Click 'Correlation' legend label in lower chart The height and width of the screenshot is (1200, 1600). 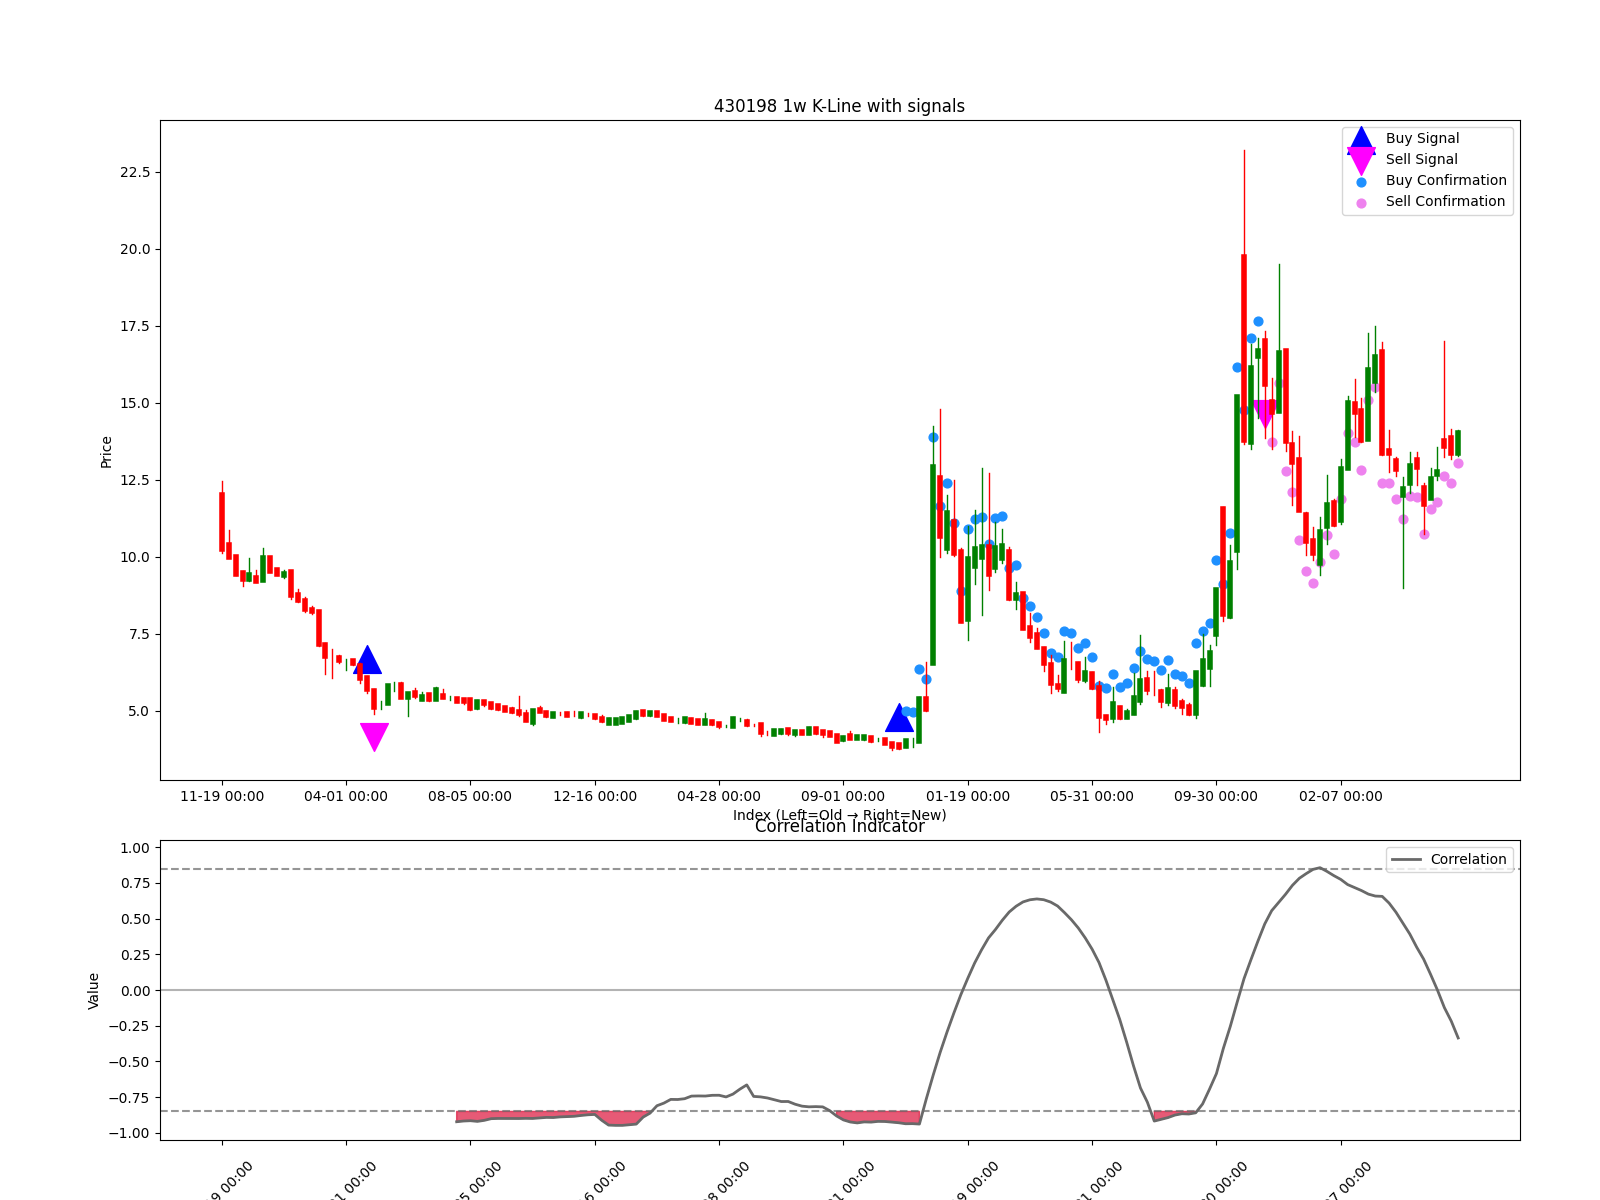(x=1468, y=860)
